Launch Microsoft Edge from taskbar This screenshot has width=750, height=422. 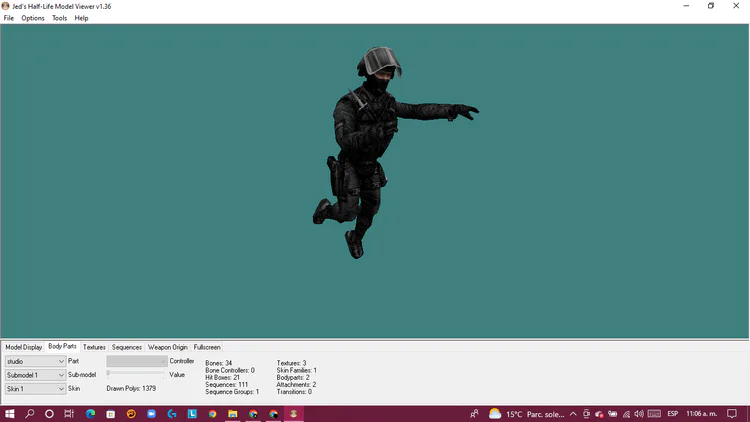coord(90,414)
